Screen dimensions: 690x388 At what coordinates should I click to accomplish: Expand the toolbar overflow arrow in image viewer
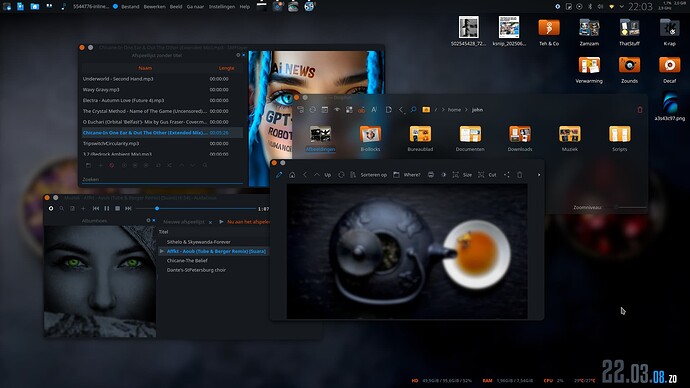(539, 175)
